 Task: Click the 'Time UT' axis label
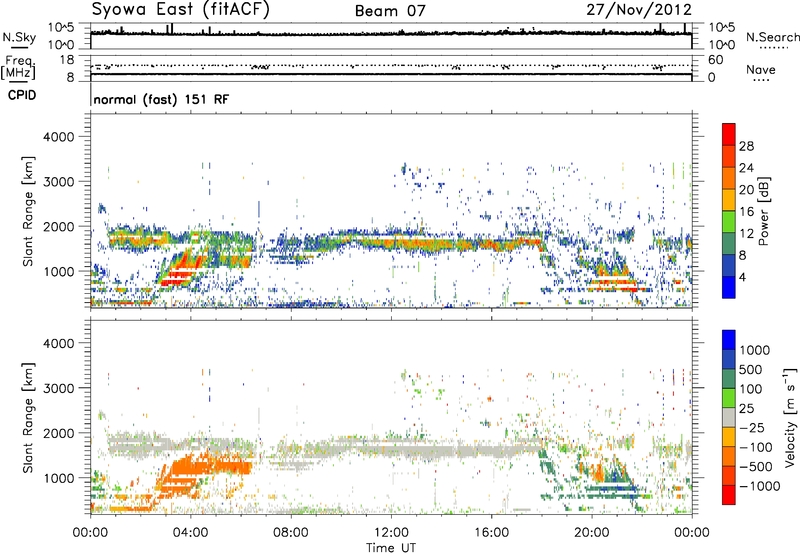pyautogui.click(x=391, y=548)
